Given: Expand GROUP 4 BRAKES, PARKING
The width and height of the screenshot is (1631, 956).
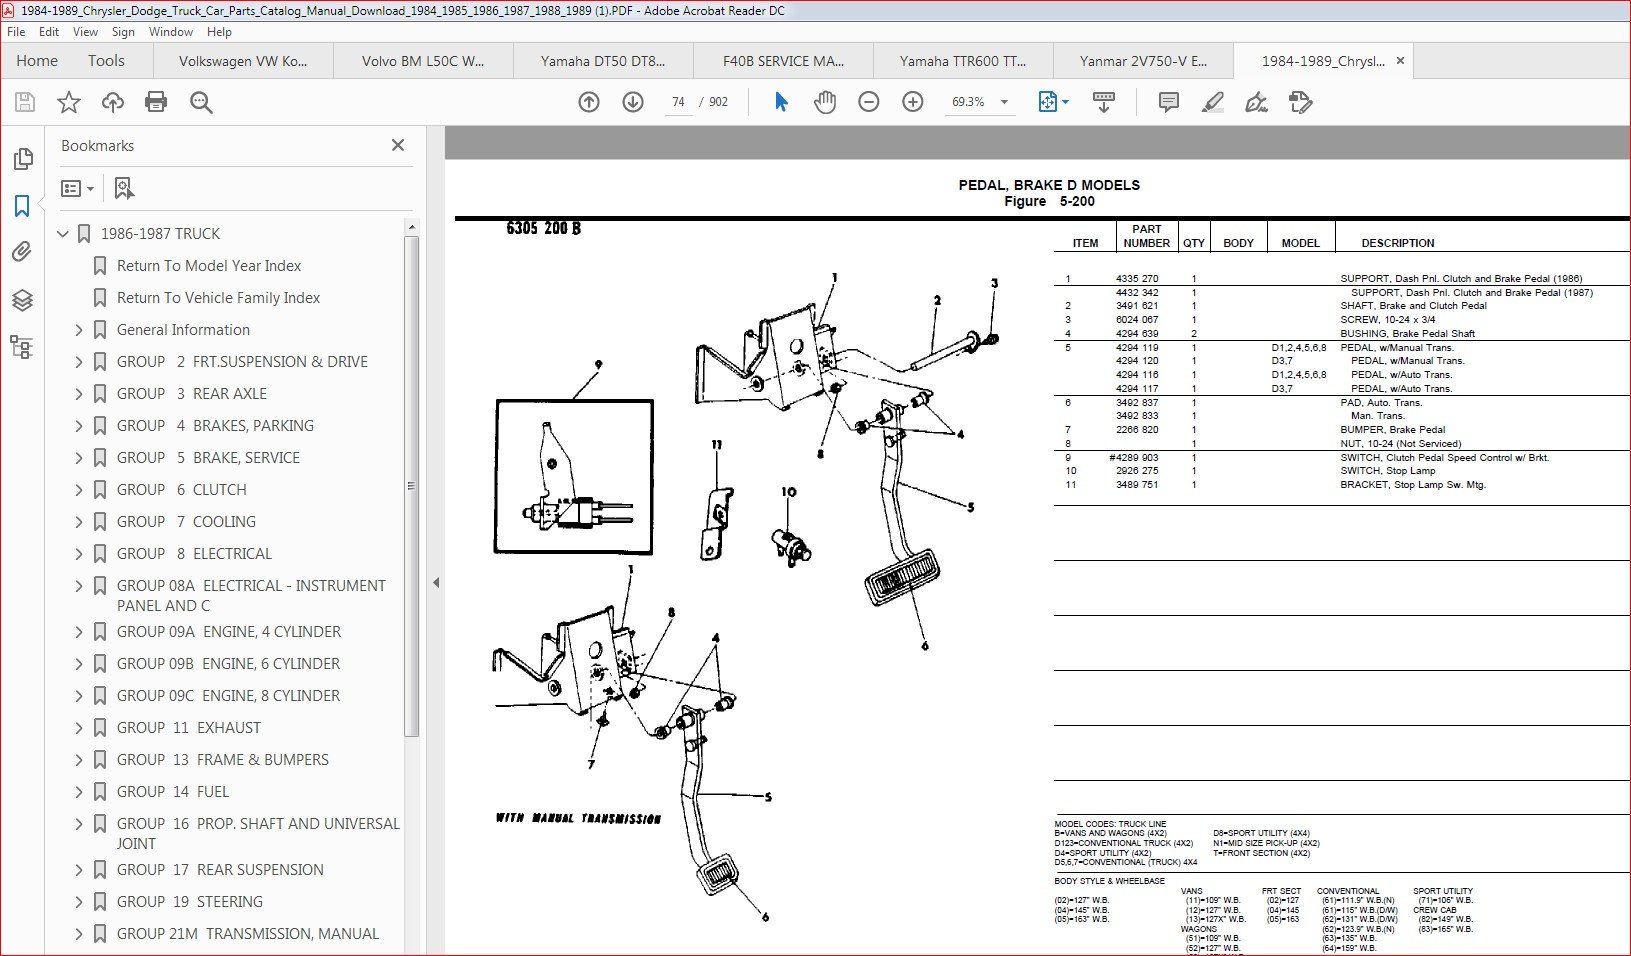Looking at the screenshot, I should click(79, 426).
